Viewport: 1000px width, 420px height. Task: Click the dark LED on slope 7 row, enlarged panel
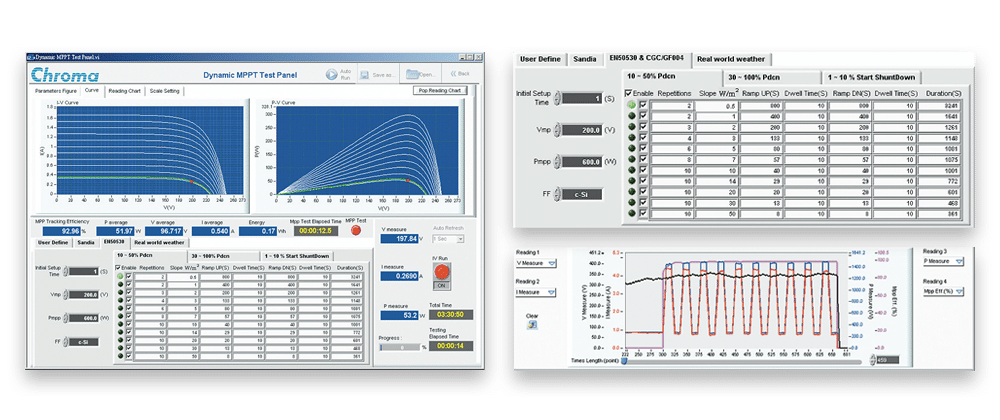coord(632,159)
